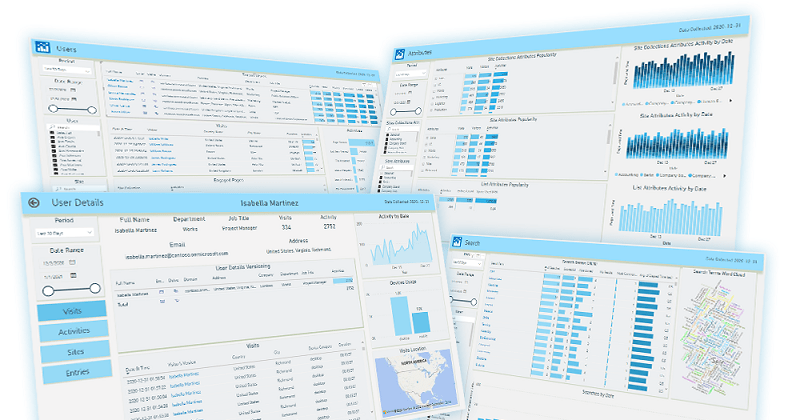Click date slider handle in Search window

point(474,302)
